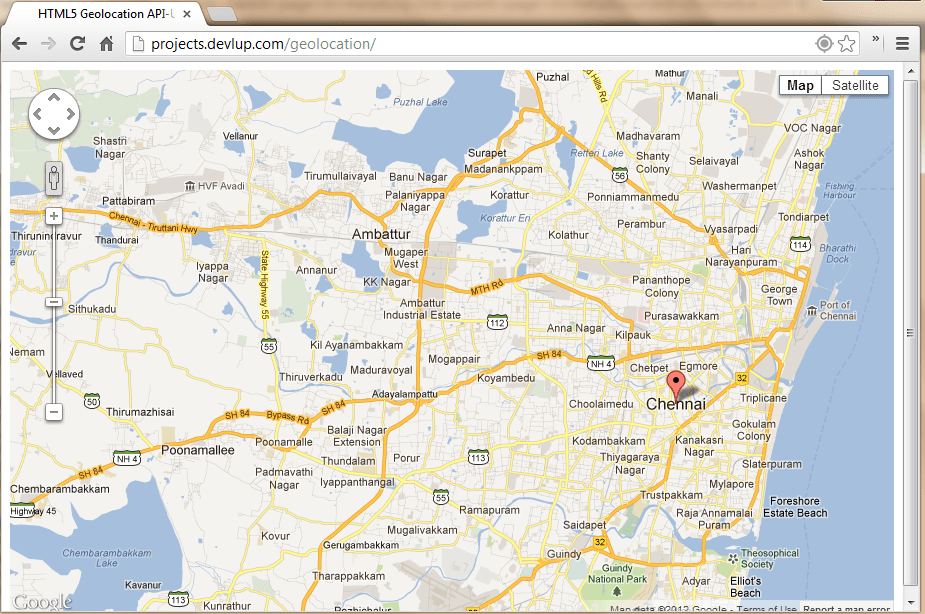
Task: Show hidden extensions with the chevron icon
Action: point(875,39)
